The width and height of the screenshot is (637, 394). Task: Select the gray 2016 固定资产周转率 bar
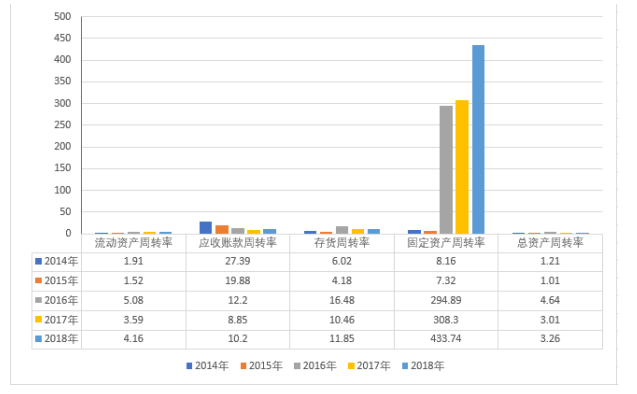pyautogui.click(x=446, y=170)
